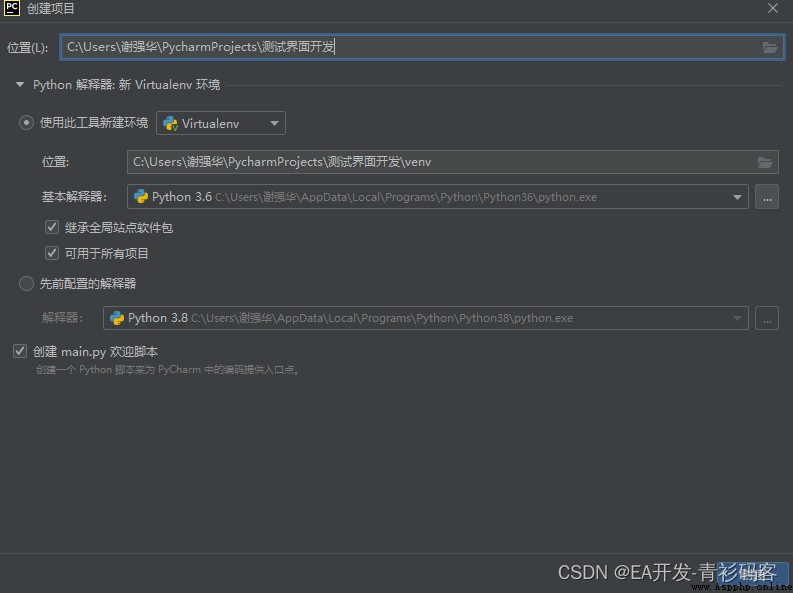This screenshot has width=793, height=593.
Task: Collapse the Python interpreter section
Action: tap(20, 84)
